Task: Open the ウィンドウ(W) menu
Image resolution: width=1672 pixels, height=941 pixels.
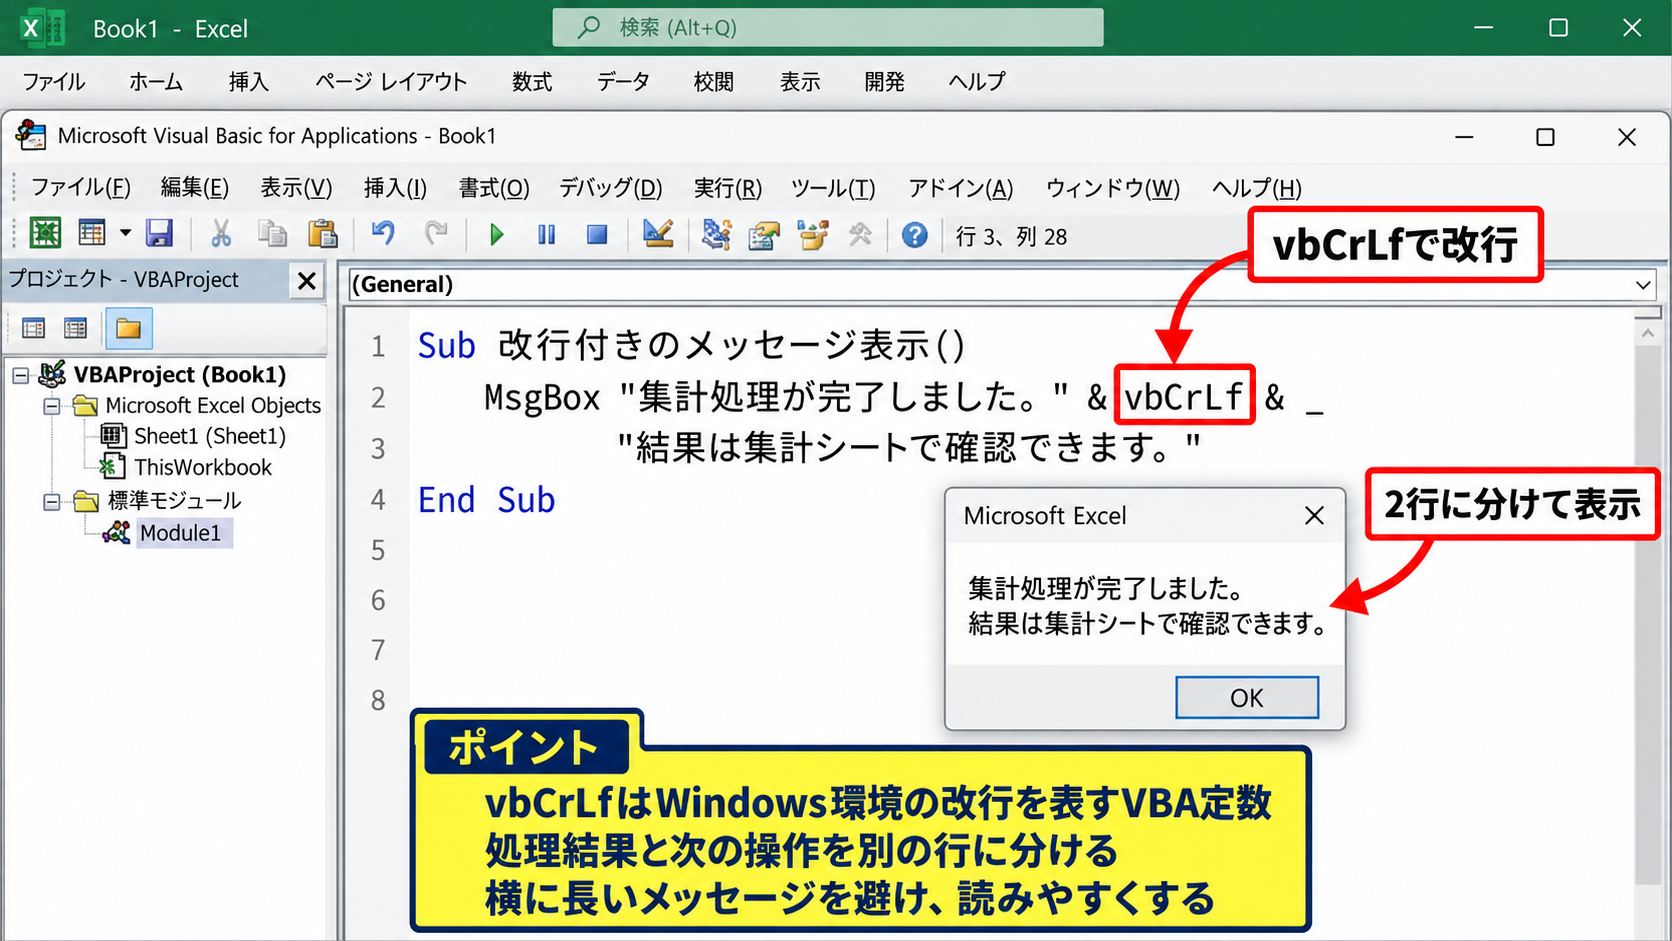Action: [1113, 188]
